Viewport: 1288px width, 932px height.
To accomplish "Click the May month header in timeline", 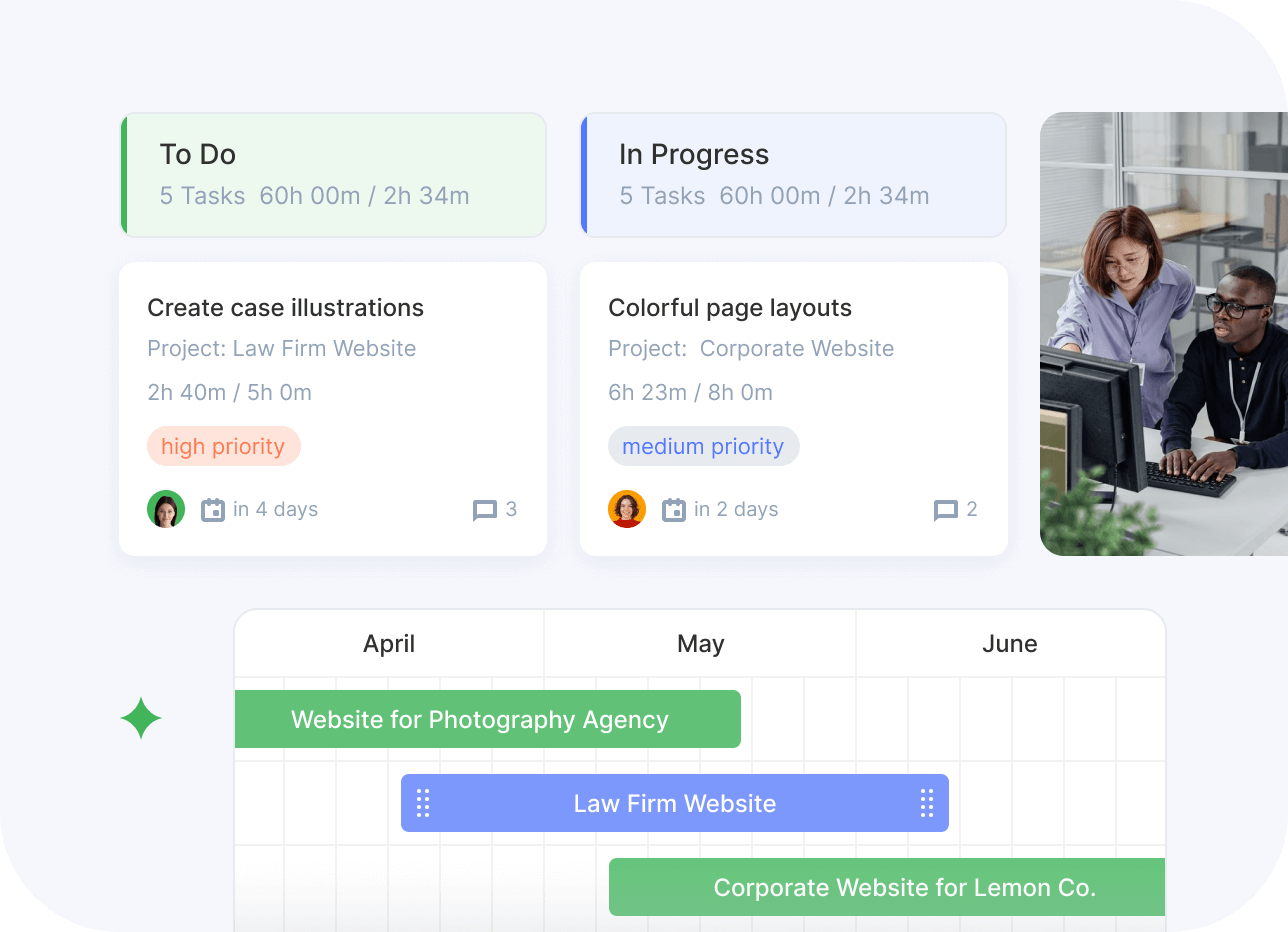I will point(700,644).
